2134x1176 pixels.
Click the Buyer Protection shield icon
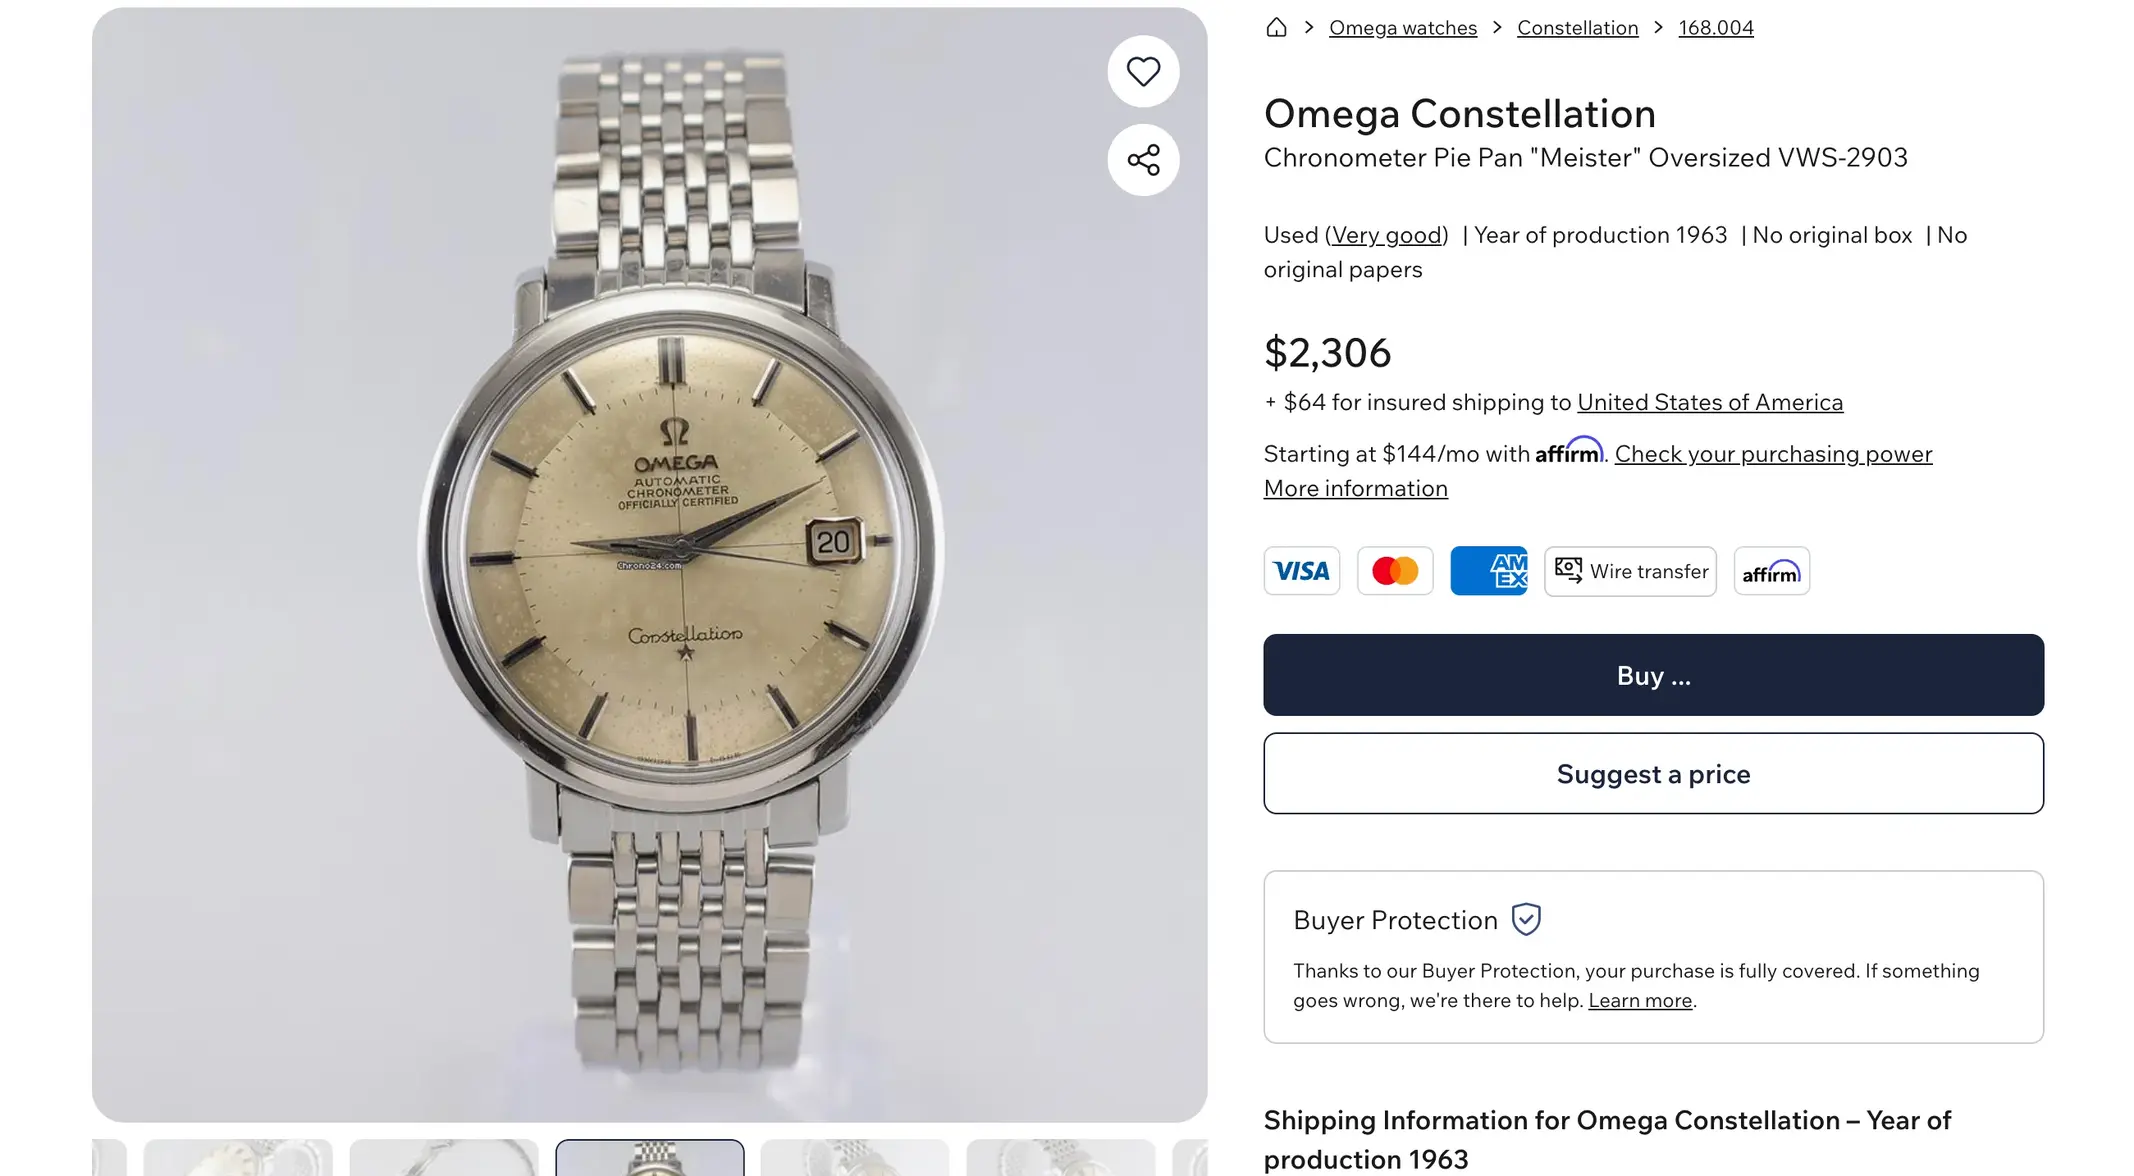coord(1526,919)
